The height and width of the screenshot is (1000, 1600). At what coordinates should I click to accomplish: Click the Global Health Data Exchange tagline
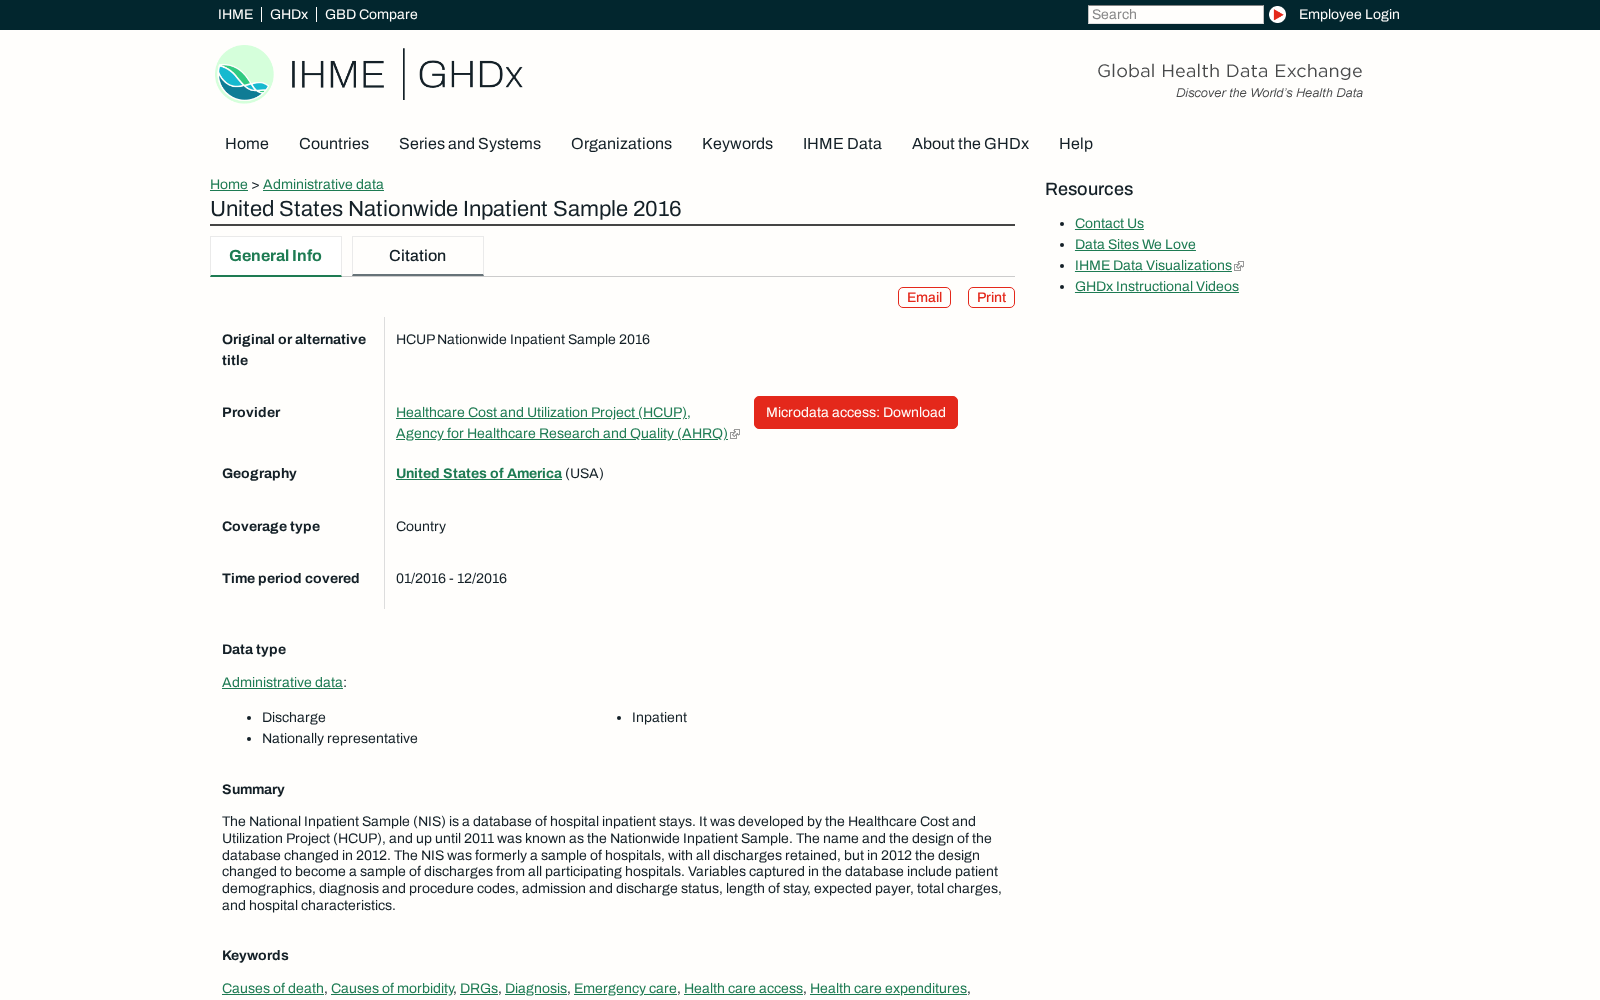coord(1230,71)
